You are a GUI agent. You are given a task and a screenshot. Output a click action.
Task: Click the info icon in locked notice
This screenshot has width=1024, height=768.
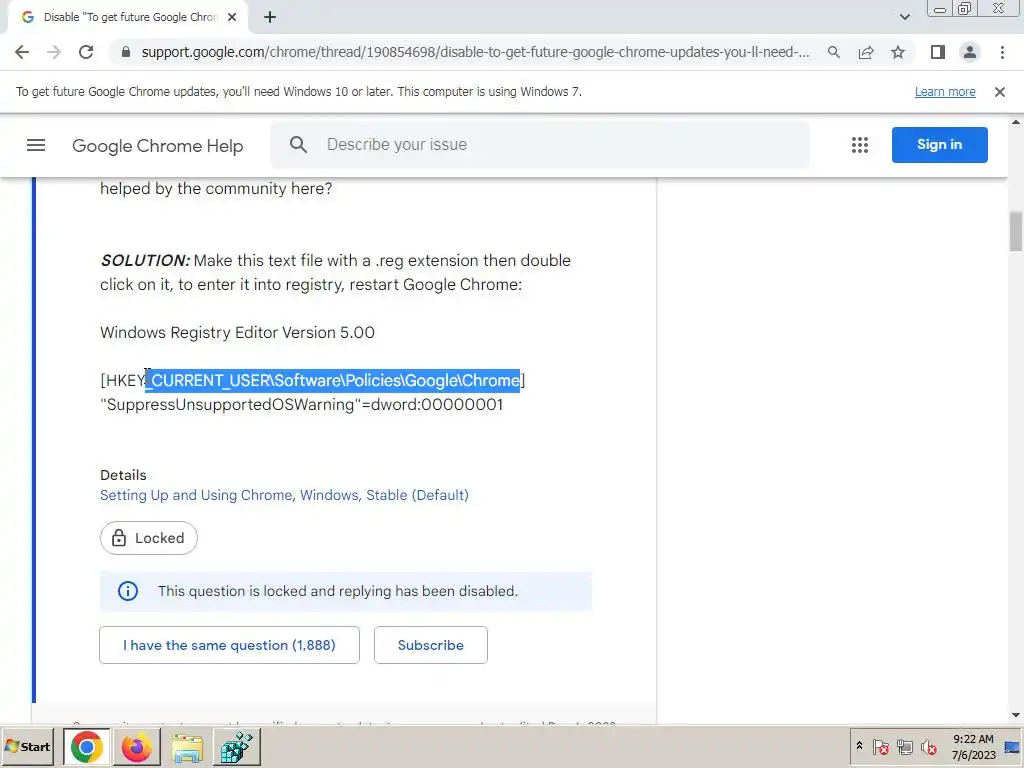[128, 591]
